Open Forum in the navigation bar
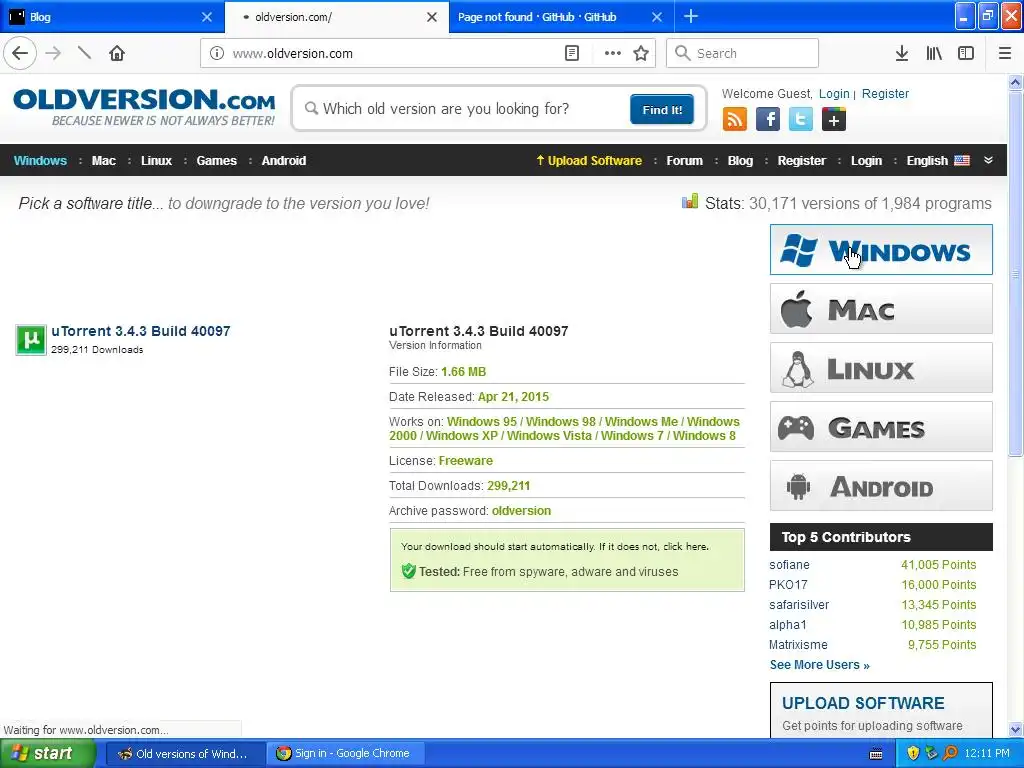The width and height of the screenshot is (1024, 768). point(684,161)
